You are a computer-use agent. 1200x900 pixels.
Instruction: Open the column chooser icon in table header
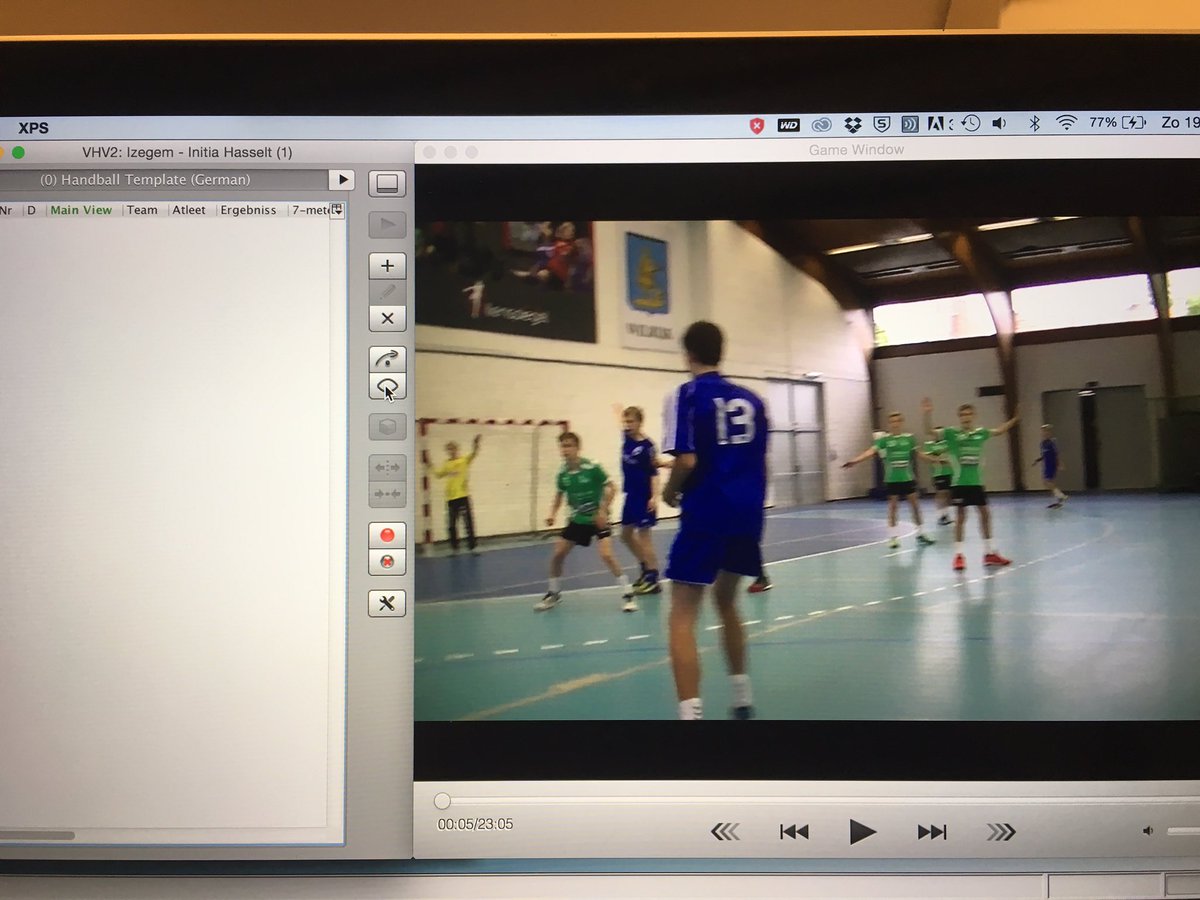[x=337, y=210]
